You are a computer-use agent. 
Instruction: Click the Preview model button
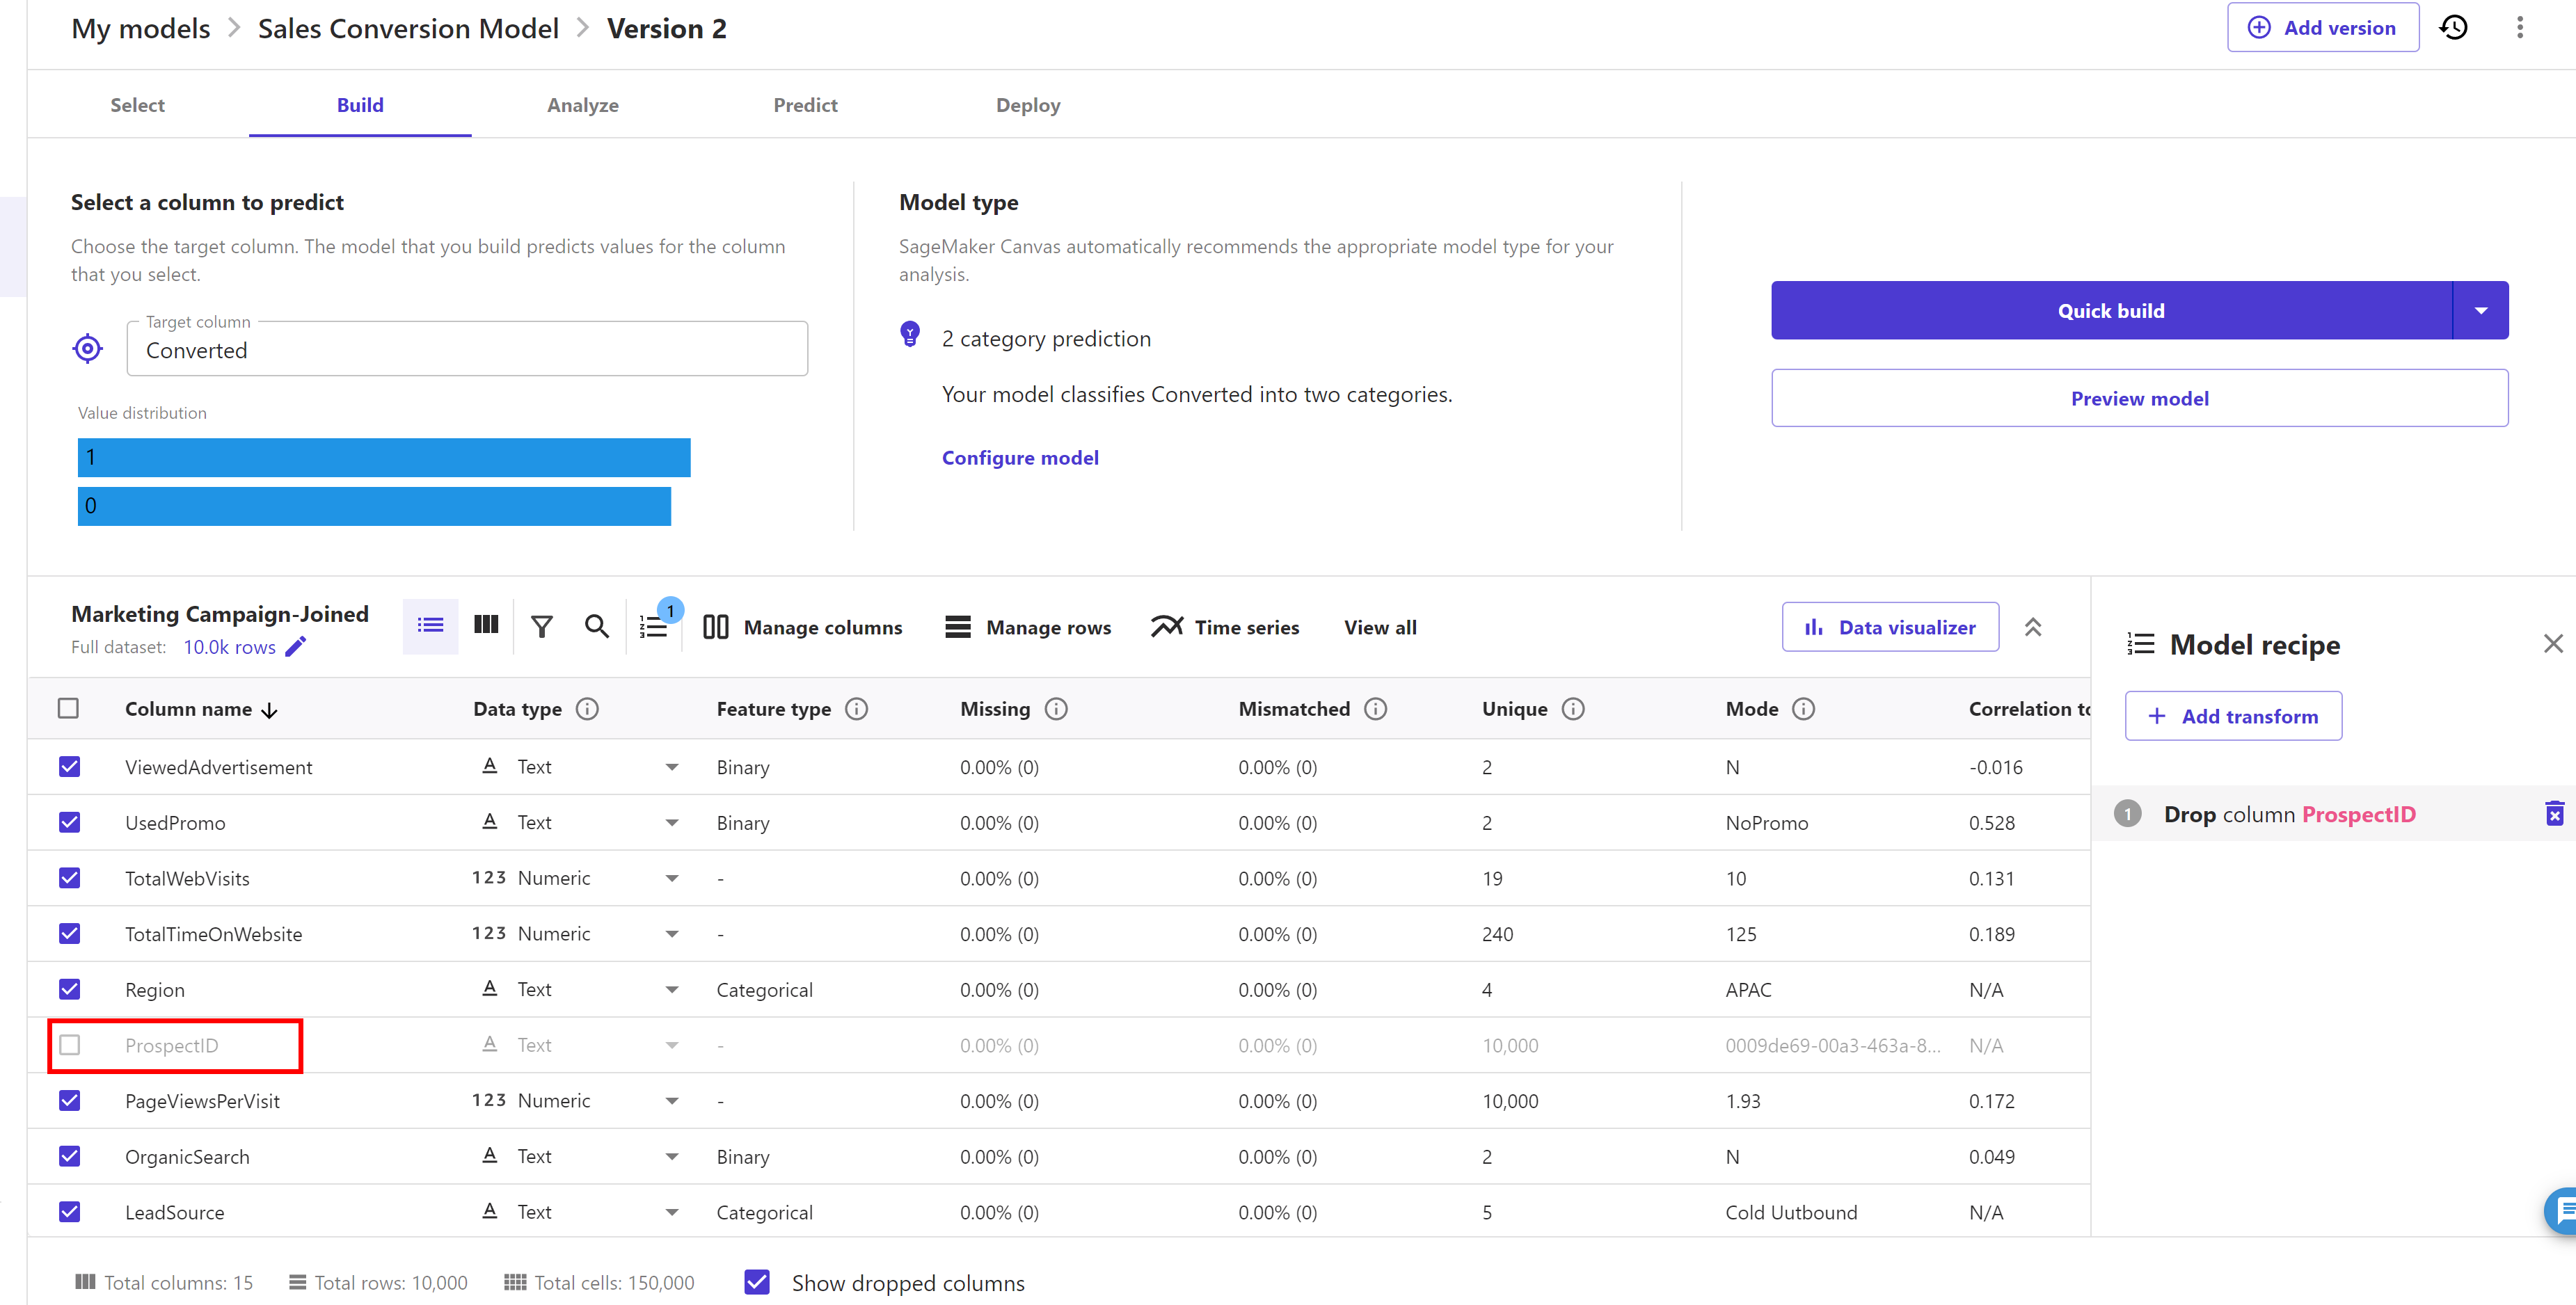pos(2139,398)
